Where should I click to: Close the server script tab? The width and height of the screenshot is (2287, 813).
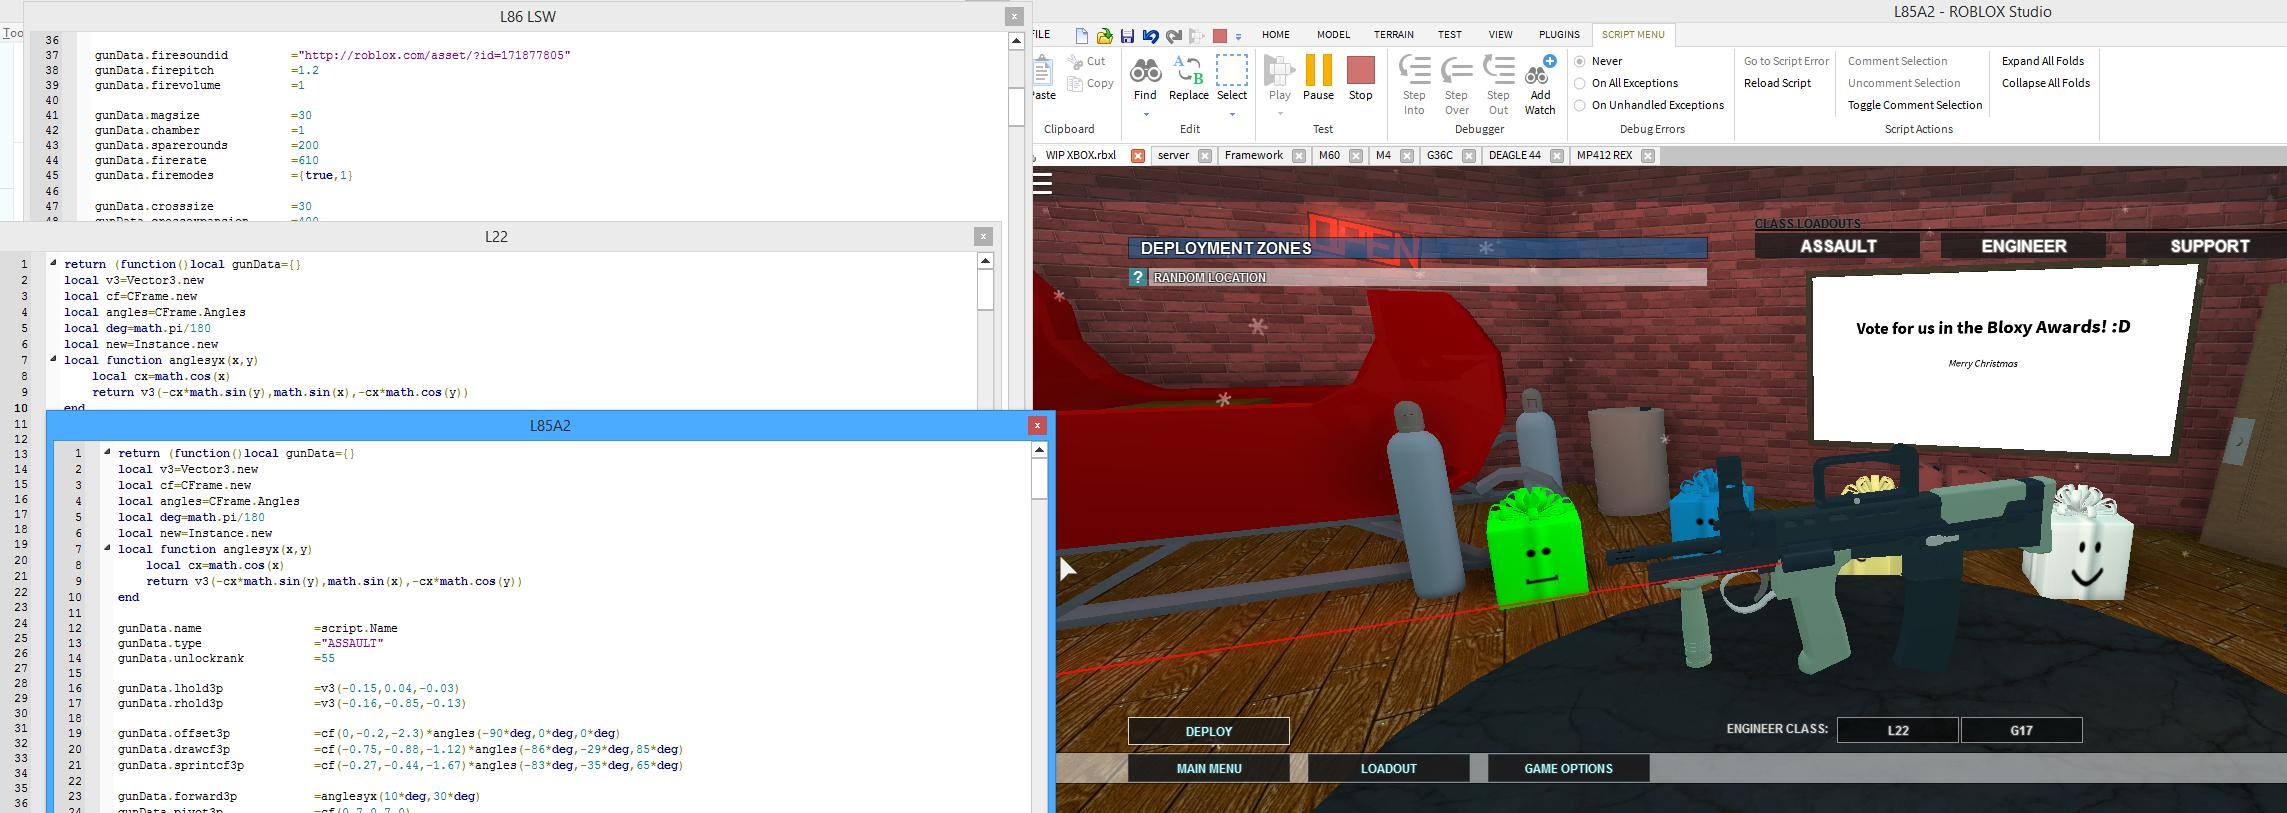point(1204,156)
